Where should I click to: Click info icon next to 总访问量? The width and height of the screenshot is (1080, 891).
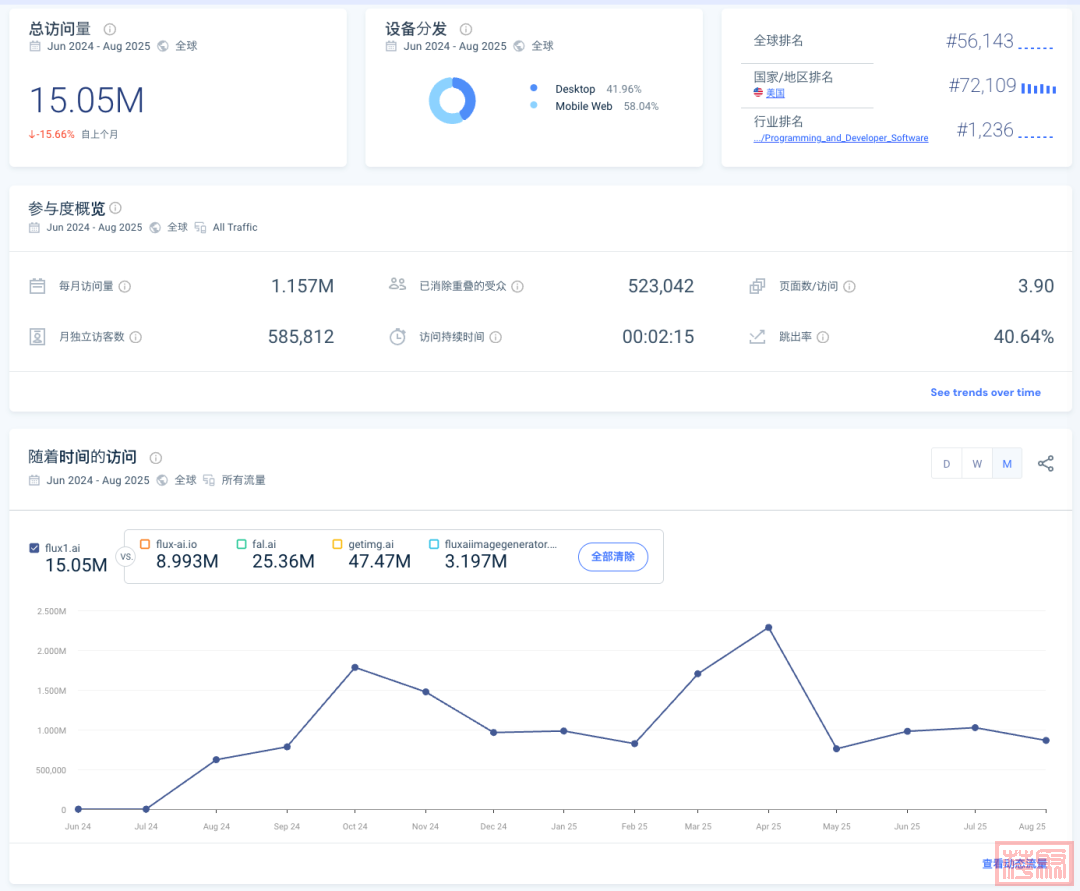click(110, 30)
